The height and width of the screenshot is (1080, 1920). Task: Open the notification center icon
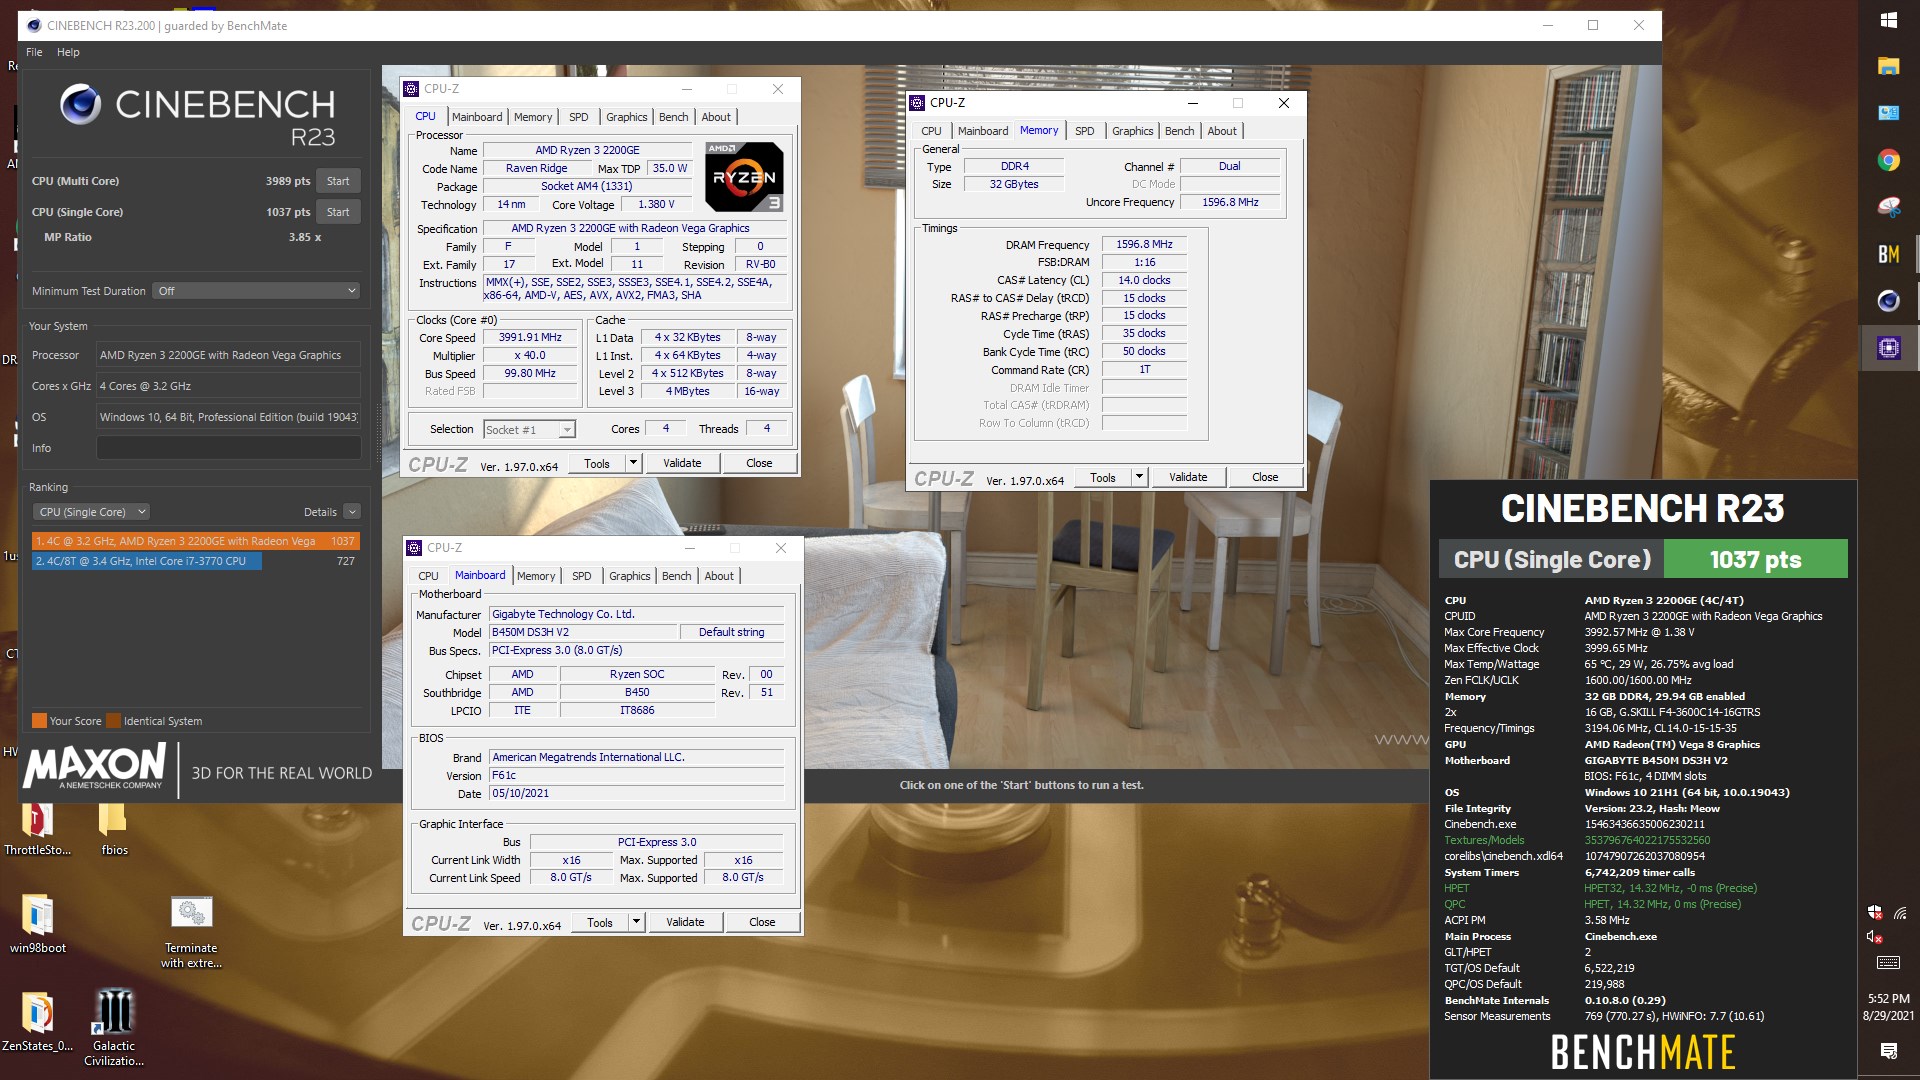click(1888, 1050)
